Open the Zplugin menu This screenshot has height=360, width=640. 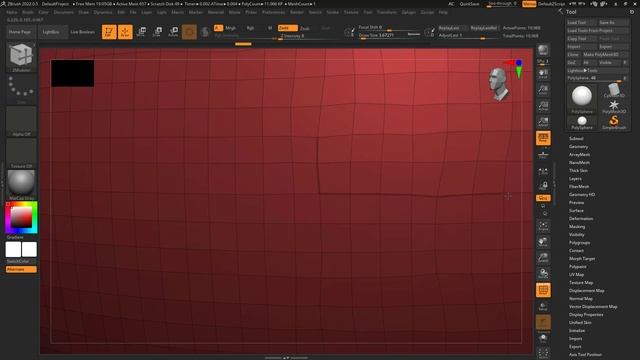408,12
